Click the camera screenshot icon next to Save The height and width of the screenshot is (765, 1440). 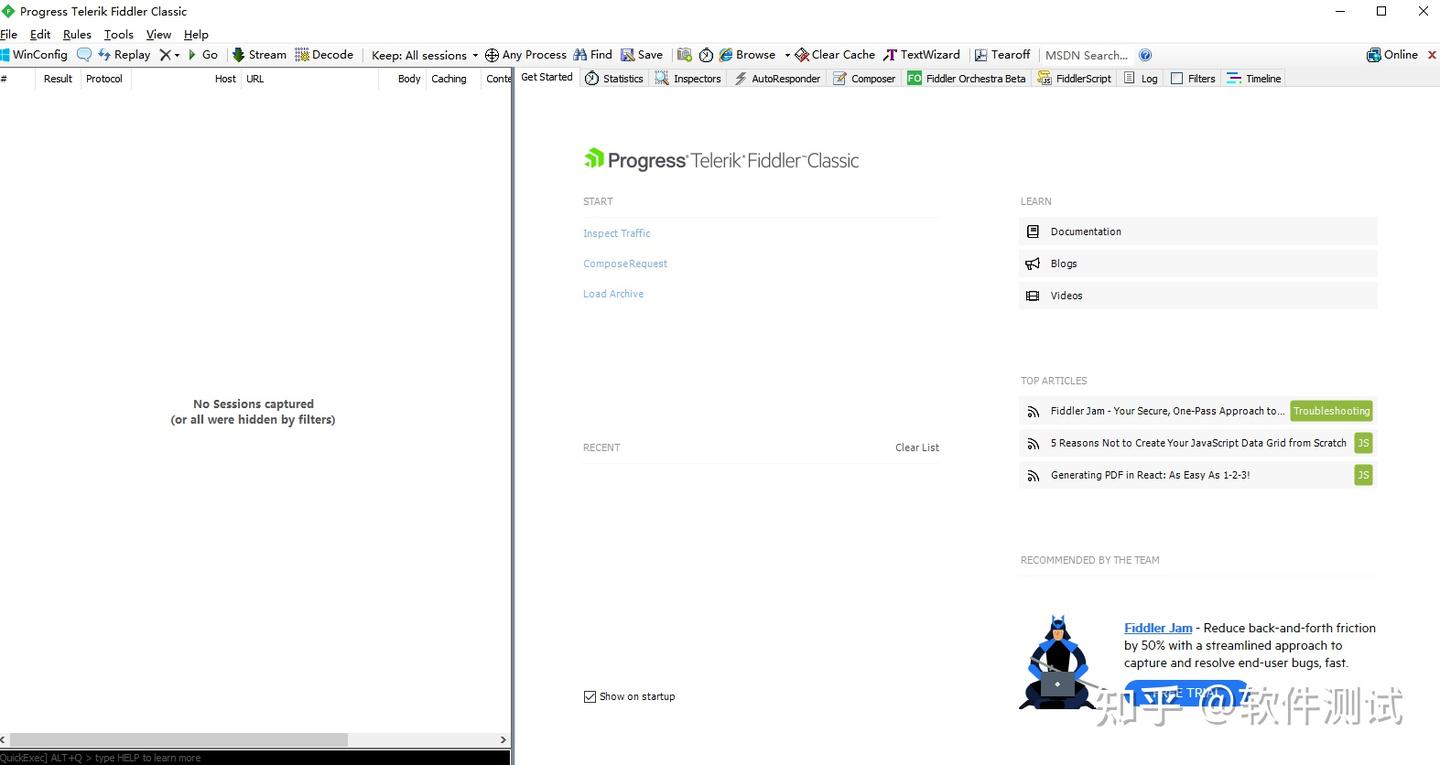click(x=684, y=55)
